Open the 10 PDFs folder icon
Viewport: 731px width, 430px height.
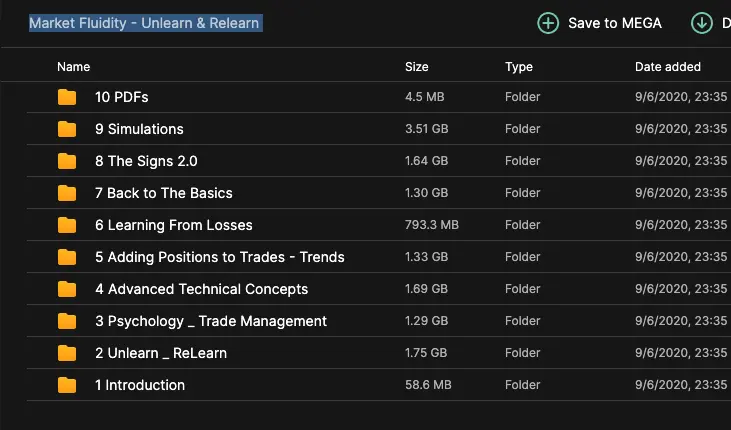pos(67,97)
